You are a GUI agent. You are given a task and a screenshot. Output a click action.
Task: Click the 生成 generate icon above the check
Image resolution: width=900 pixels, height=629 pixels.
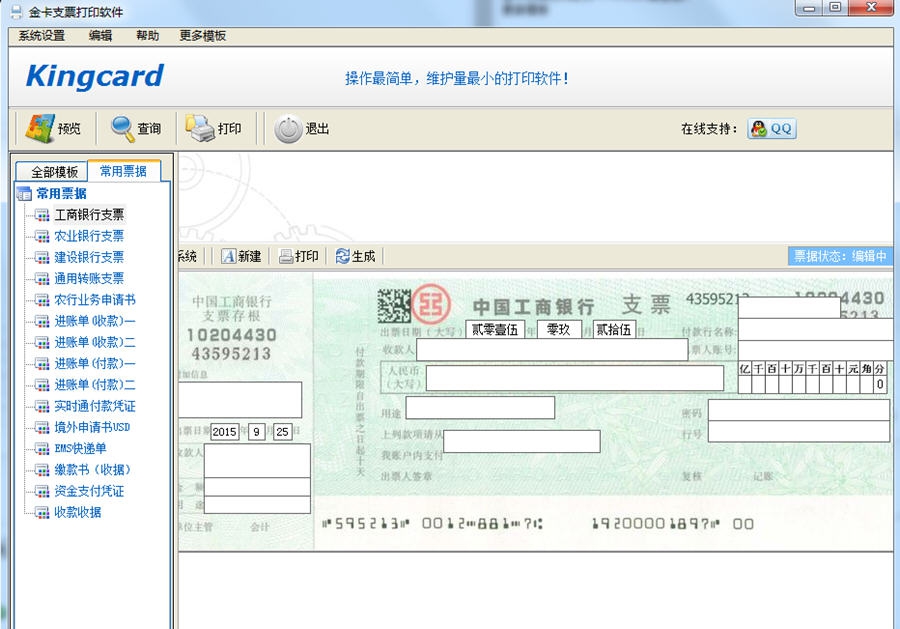click(356, 255)
